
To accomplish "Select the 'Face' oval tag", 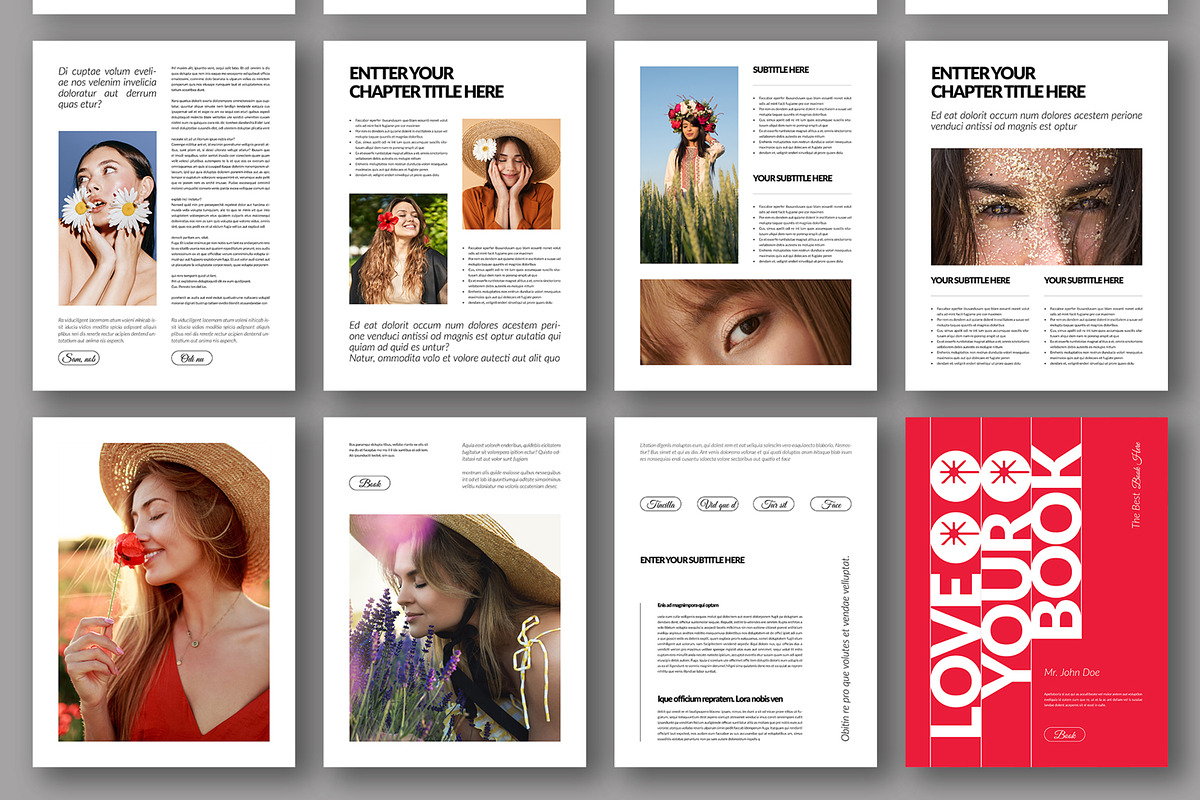I will point(833,504).
